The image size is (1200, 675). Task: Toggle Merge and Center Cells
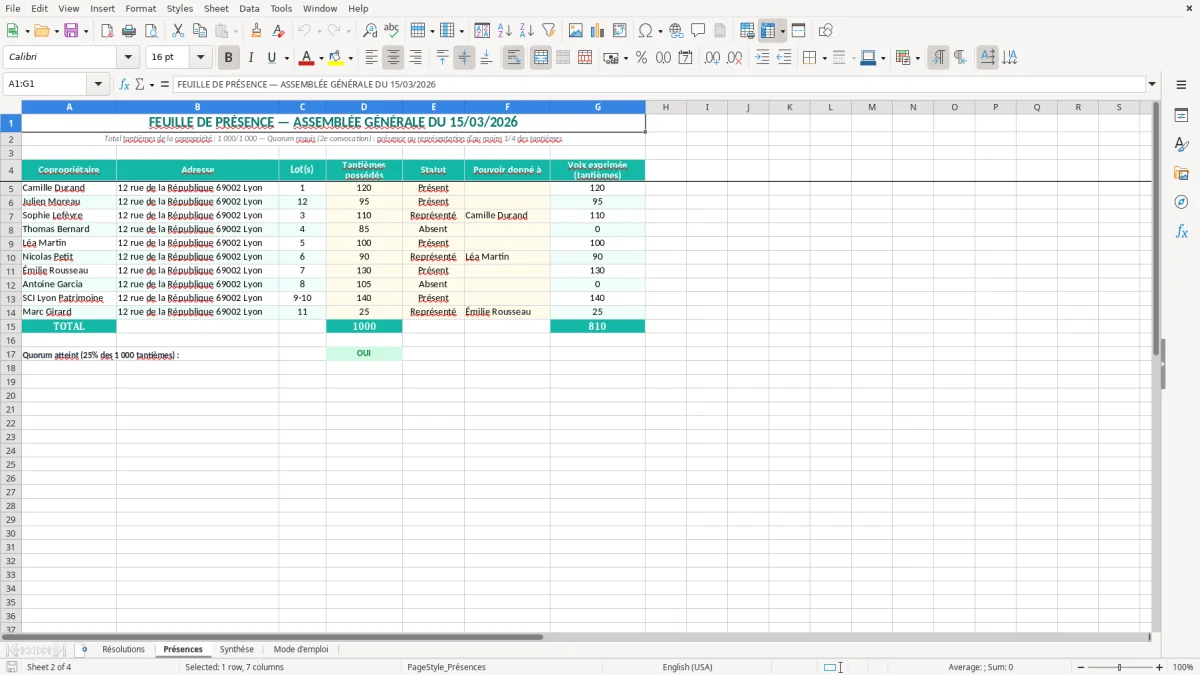[540, 58]
